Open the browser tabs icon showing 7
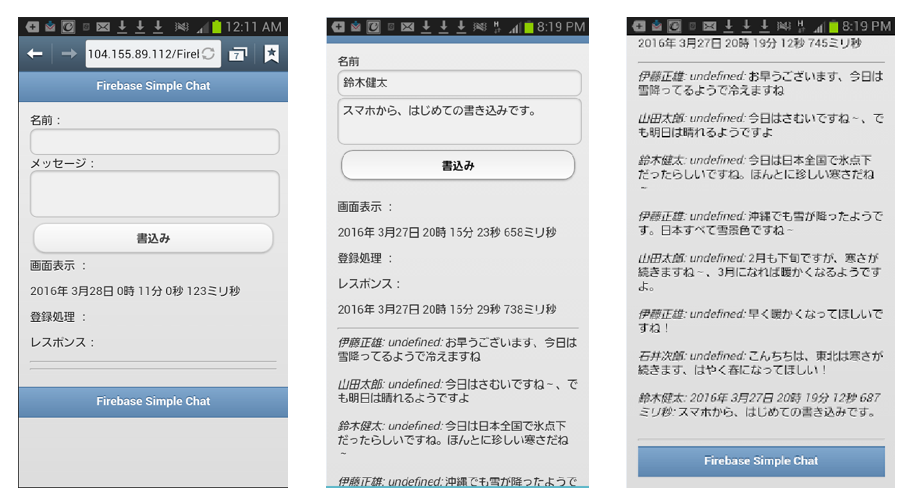 pyautogui.click(x=238, y=54)
